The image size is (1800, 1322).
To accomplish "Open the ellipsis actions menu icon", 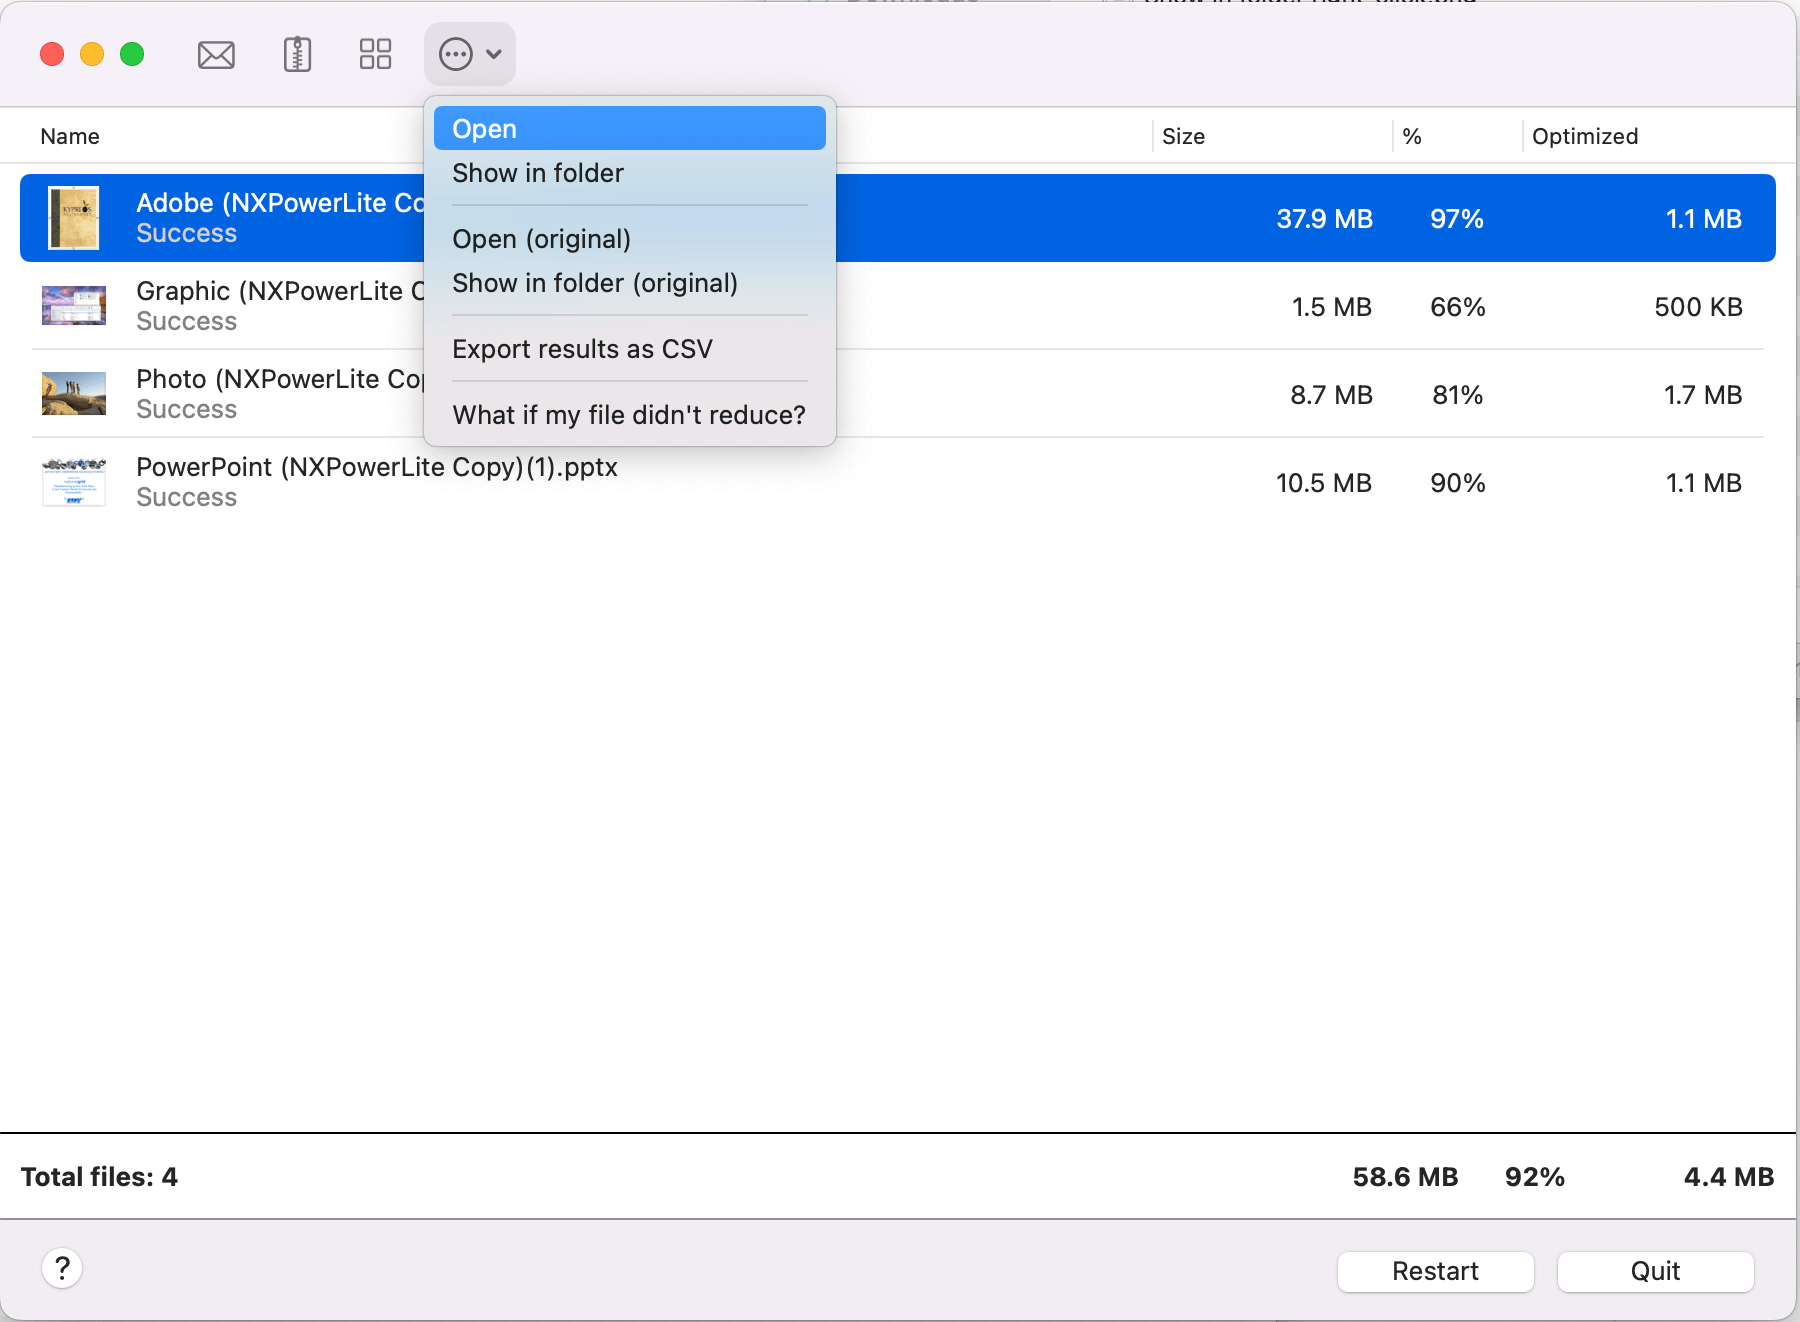I will (x=455, y=54).
